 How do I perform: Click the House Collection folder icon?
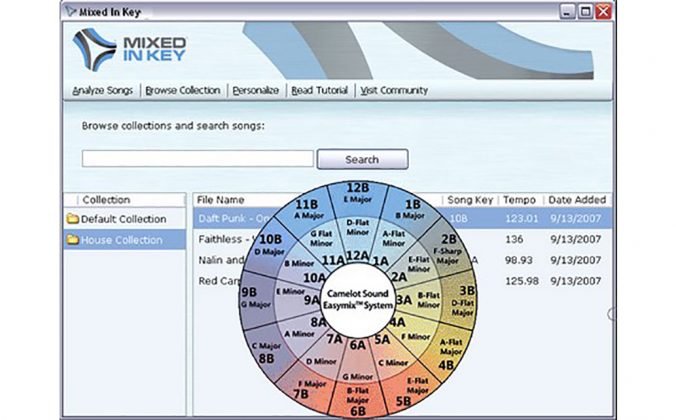click(x=72, y=239)
